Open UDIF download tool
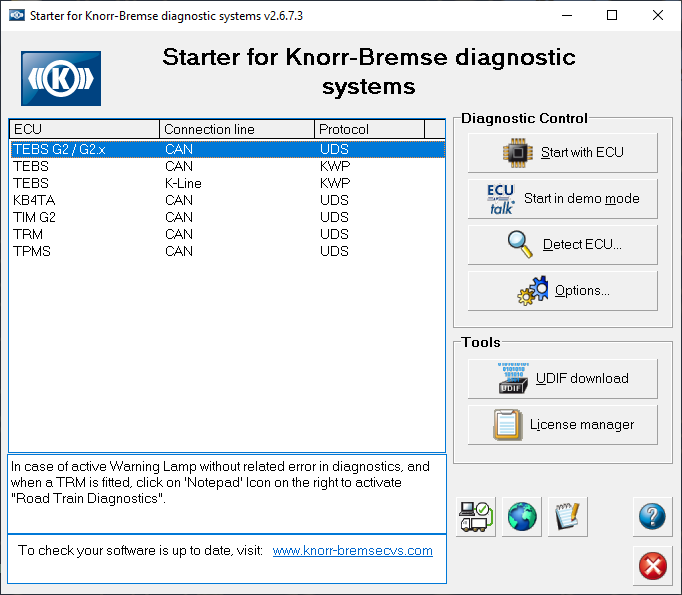Viewport: 682px width, 595px height. pos(563,379)
